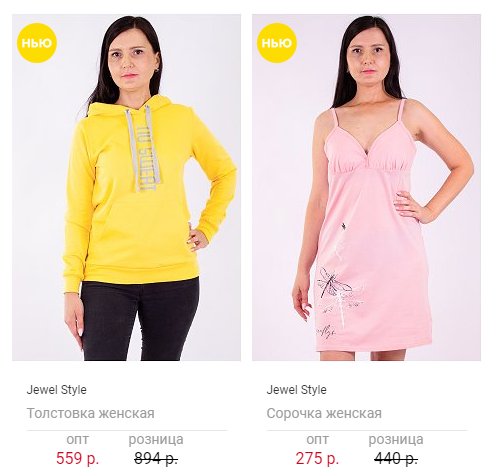
Task: Click the NO SWEAT print on hoodie
Action: [146, 158]
